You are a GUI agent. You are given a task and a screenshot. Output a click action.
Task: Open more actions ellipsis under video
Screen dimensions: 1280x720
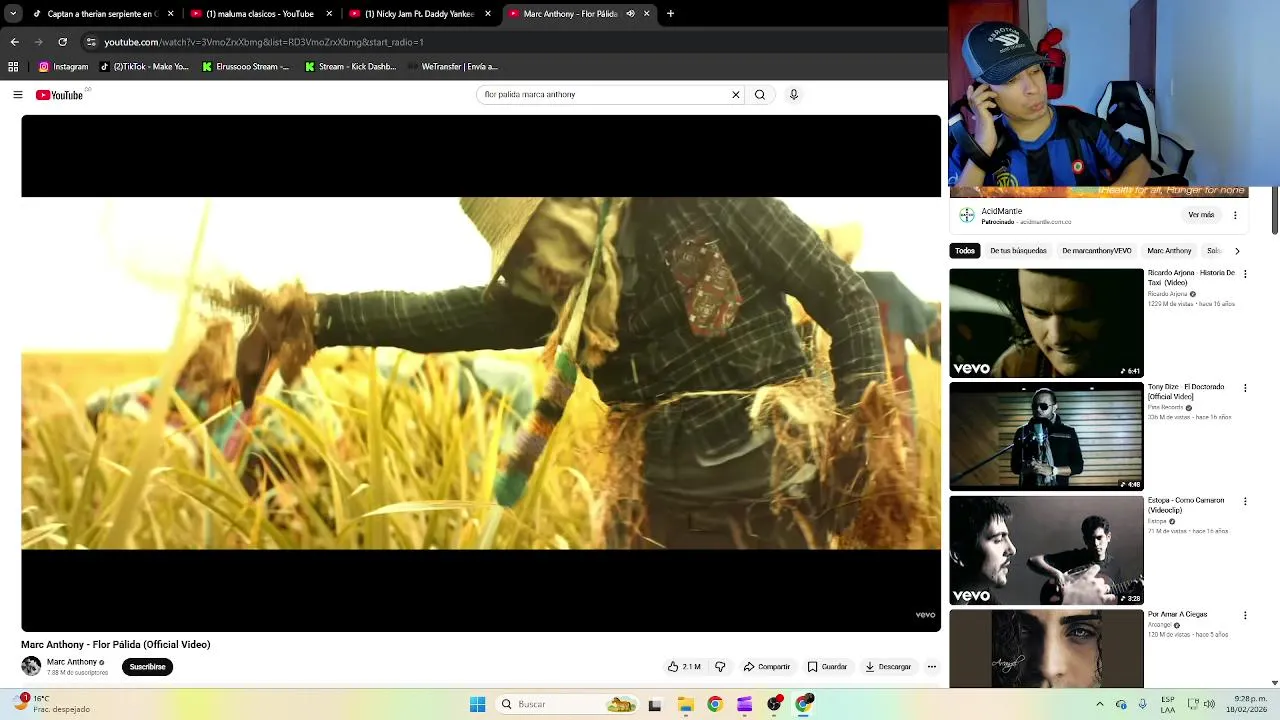(931, 667)
